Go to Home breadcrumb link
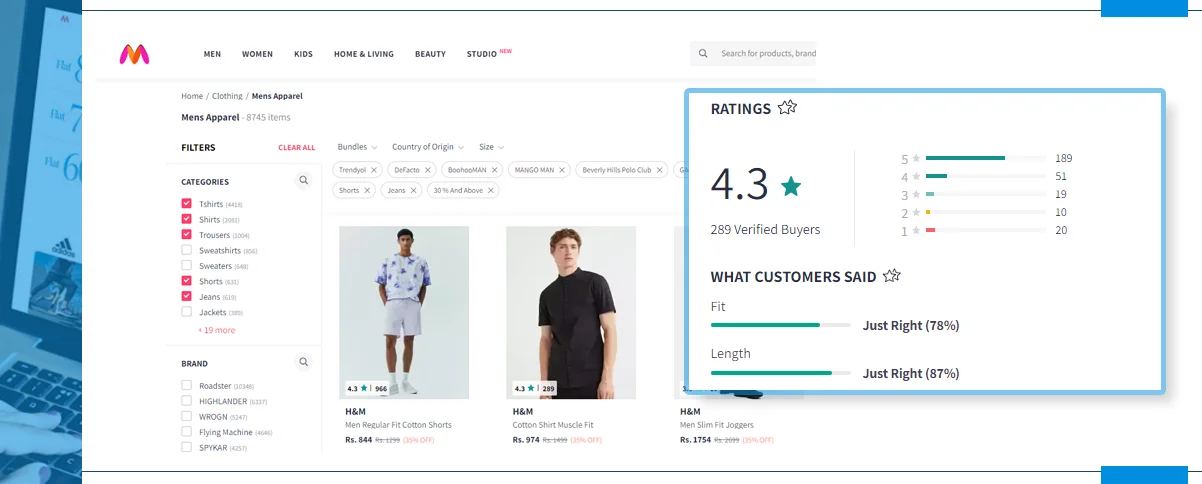This screenshot has height=484, width=1202. (192, 96)
